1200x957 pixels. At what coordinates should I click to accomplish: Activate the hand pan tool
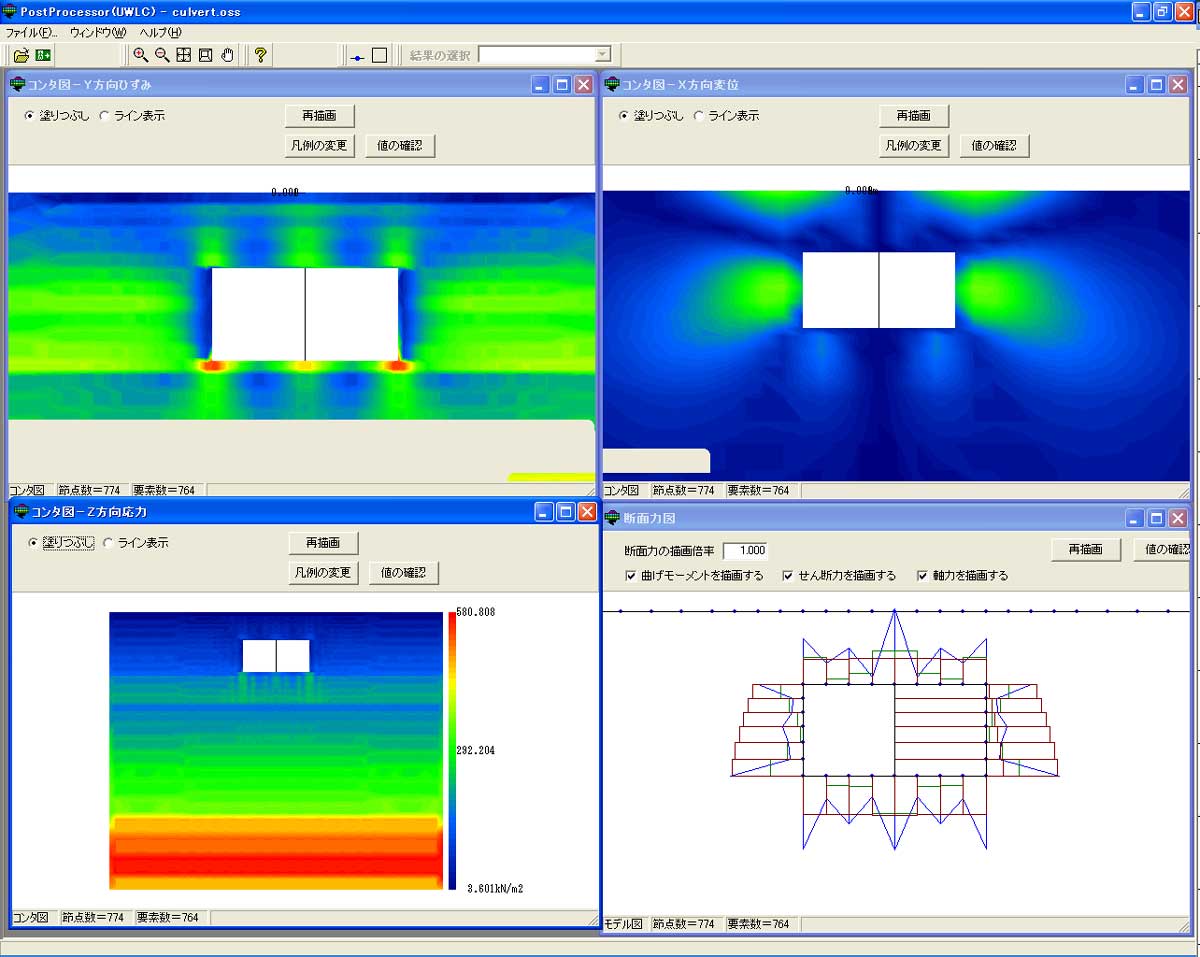click(x=227, y=55)
